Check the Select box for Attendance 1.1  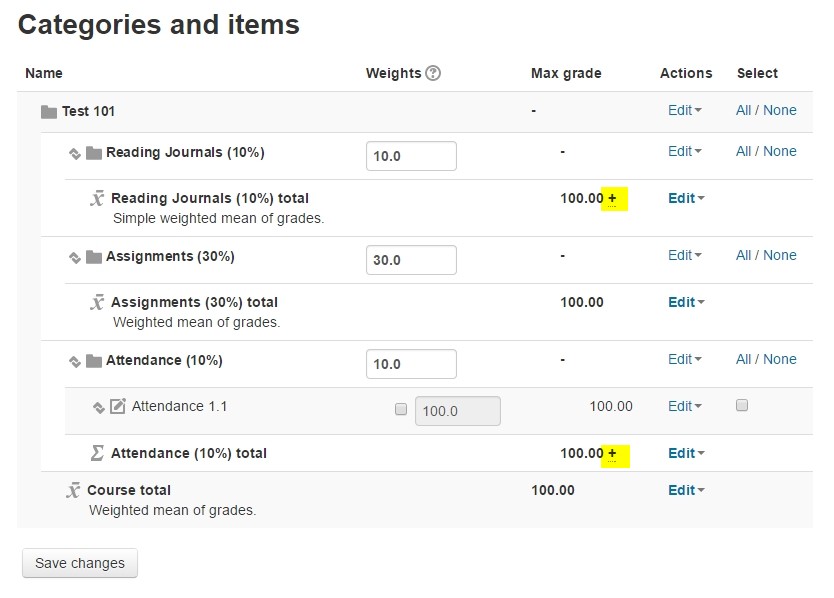pos(742,405)
